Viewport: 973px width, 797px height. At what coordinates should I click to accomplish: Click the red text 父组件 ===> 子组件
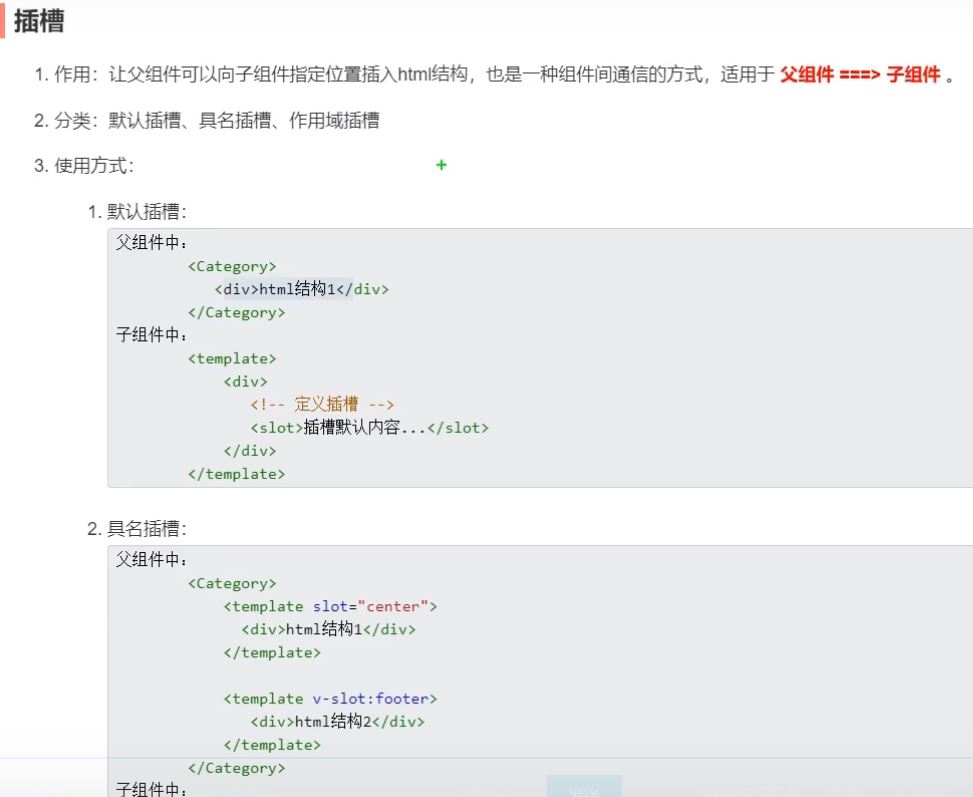point(860,75)
